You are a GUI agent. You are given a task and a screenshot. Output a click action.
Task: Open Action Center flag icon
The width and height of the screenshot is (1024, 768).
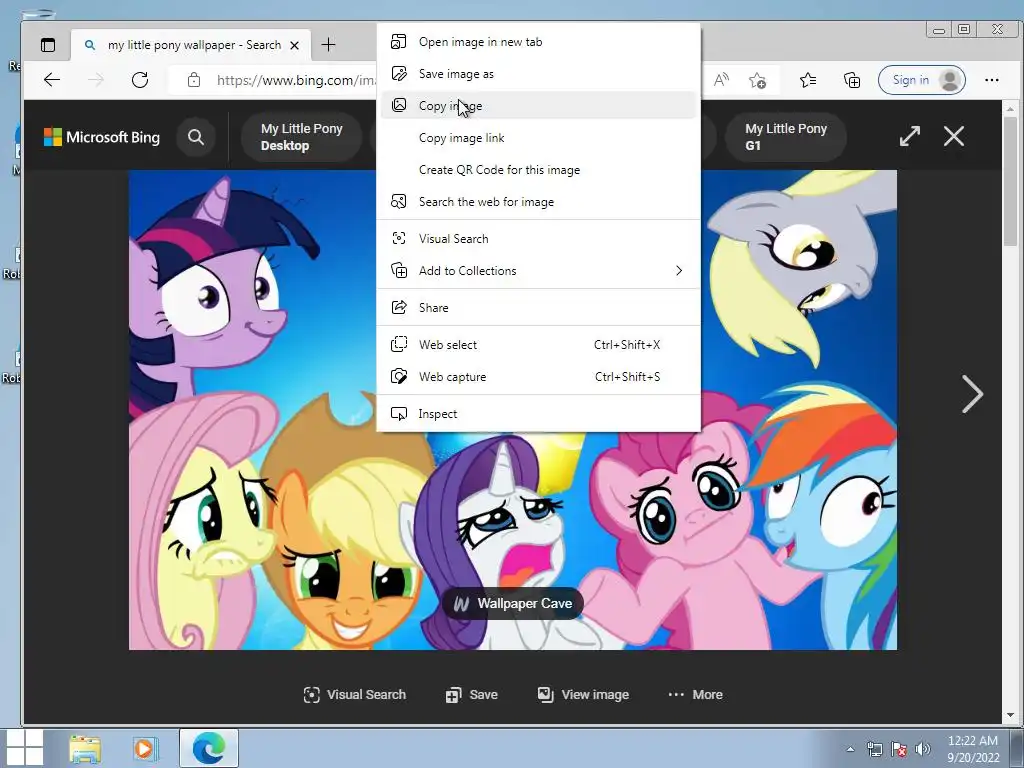click(899, 749)
